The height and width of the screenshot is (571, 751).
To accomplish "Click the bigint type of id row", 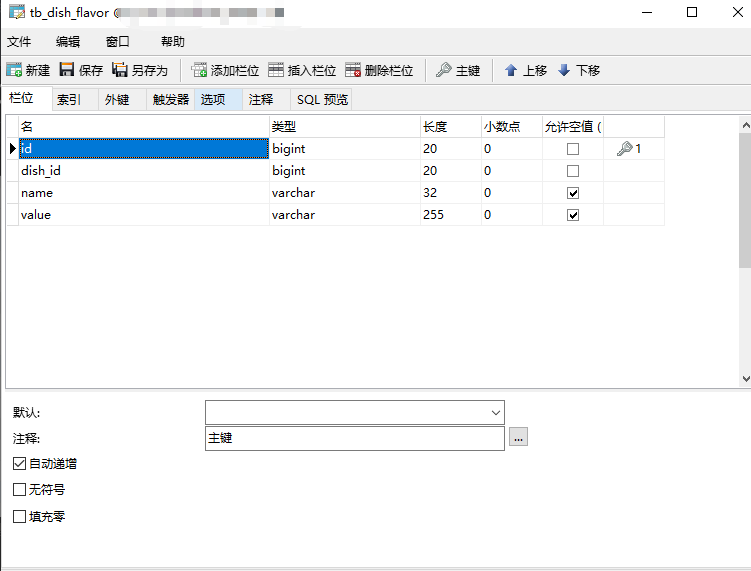I will click(345, 148).
